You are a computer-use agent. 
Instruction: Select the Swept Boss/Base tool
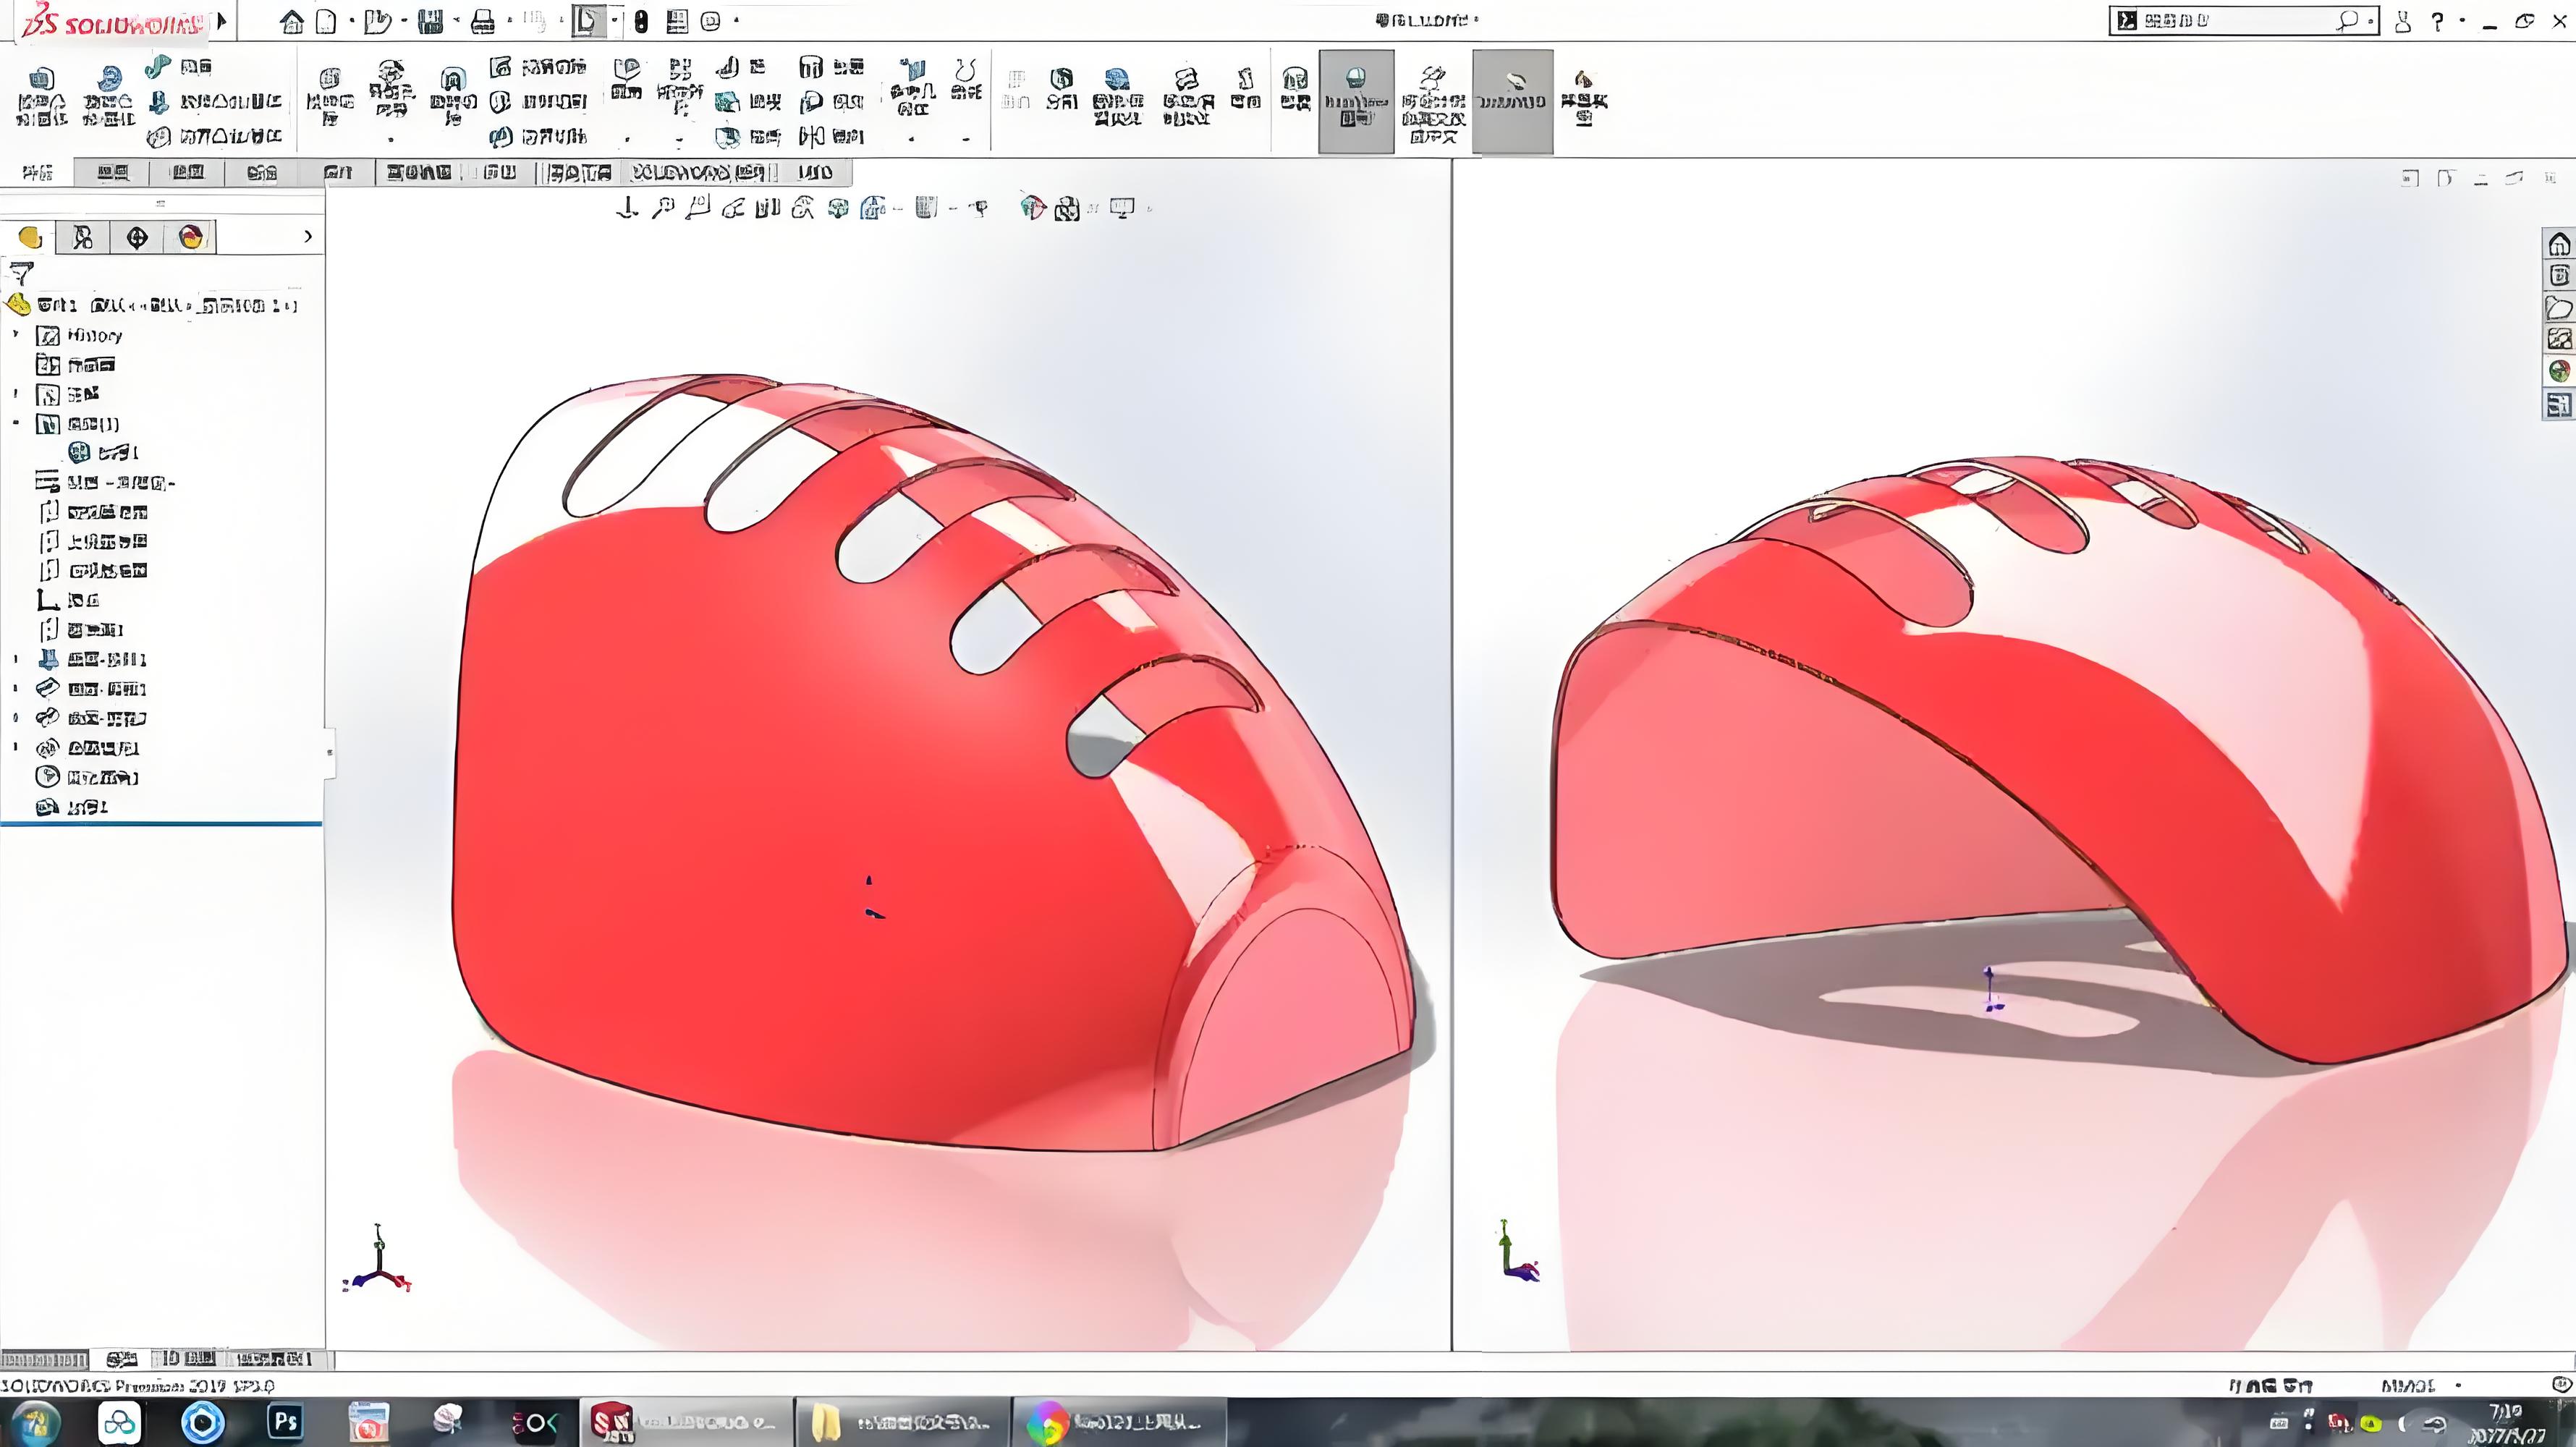180,67
